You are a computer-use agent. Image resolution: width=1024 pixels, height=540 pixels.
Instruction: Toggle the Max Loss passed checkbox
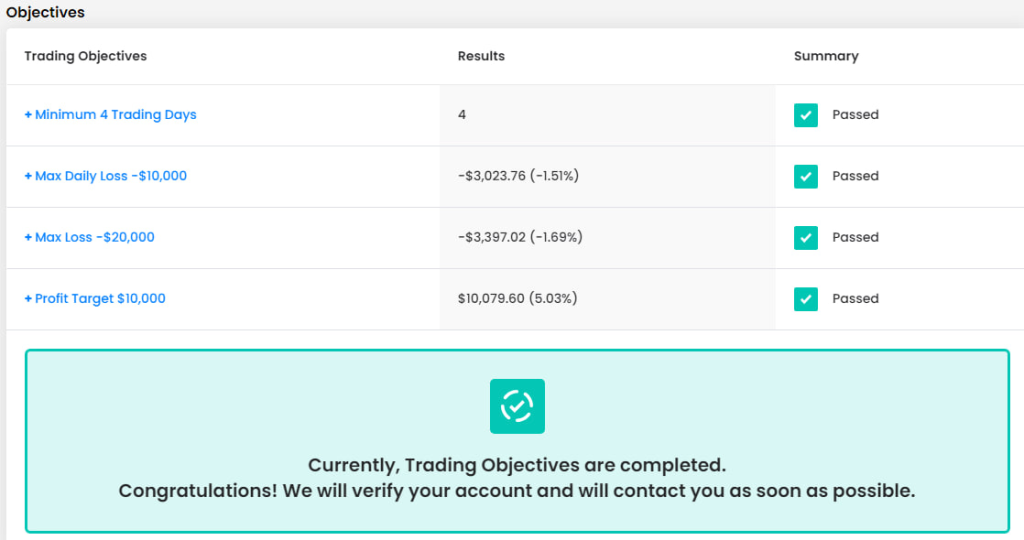pyautogui.click(x=806, y=237)
